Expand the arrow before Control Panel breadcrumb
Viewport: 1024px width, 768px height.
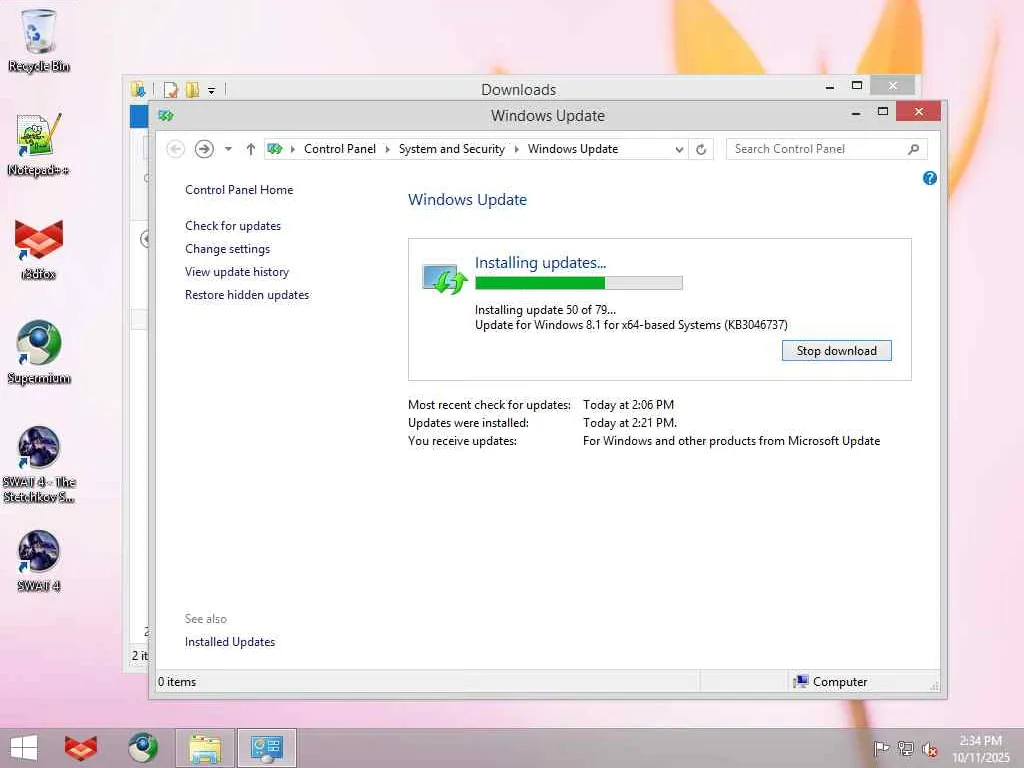click(293, 150)
